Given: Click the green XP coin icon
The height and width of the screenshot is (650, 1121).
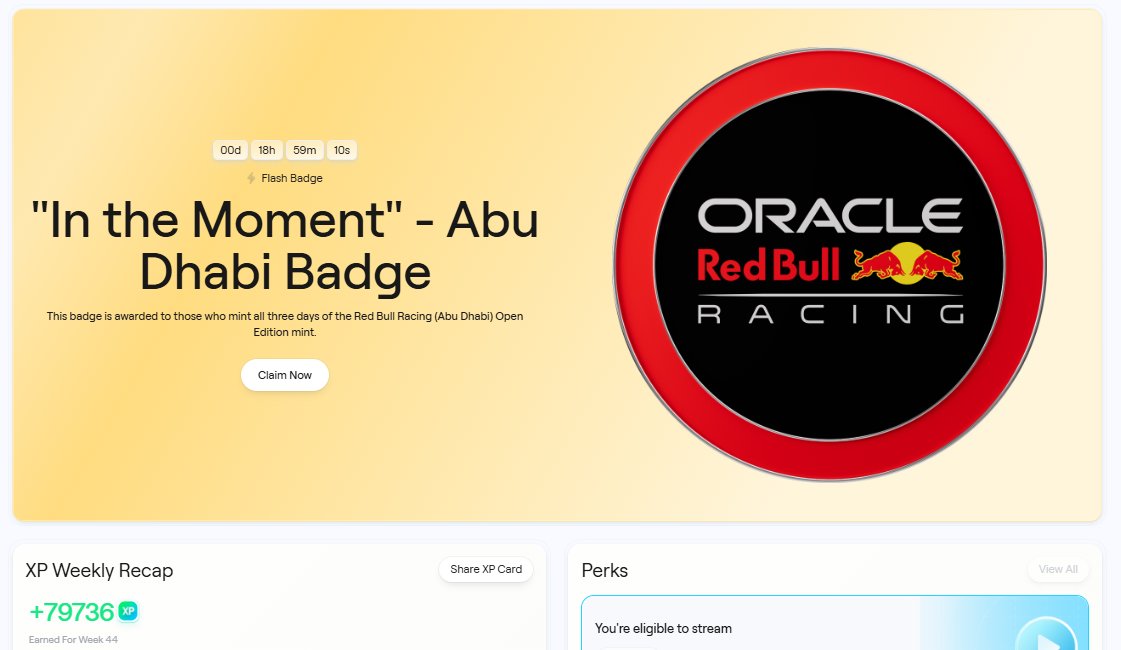Looking at the screenshot, I should pyautogui.click(x=127, y=613).
